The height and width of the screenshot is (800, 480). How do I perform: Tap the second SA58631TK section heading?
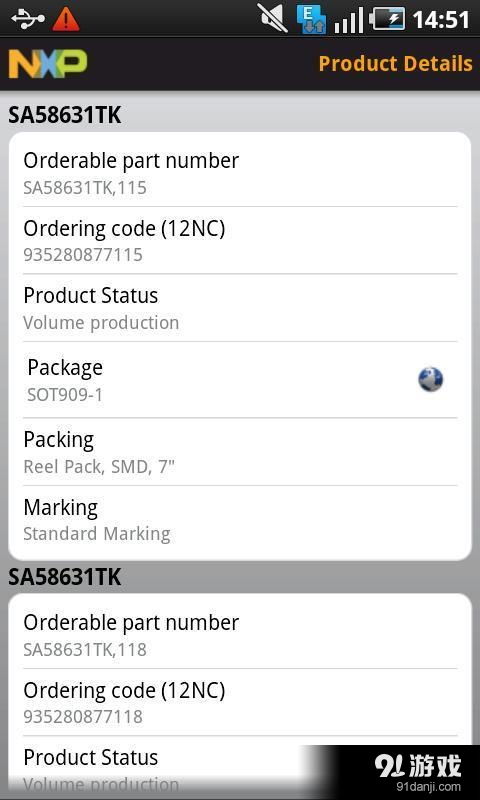pos(65,577)
